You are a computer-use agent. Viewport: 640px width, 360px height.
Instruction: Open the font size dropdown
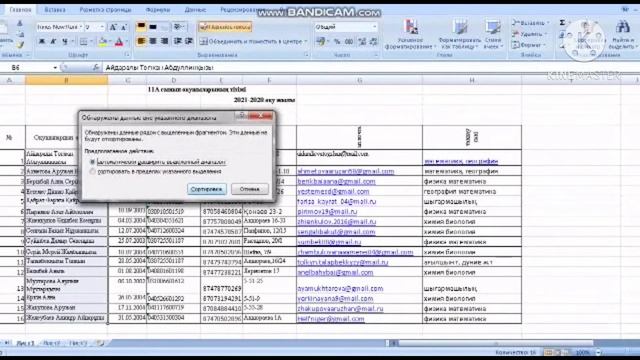(102, 27)
